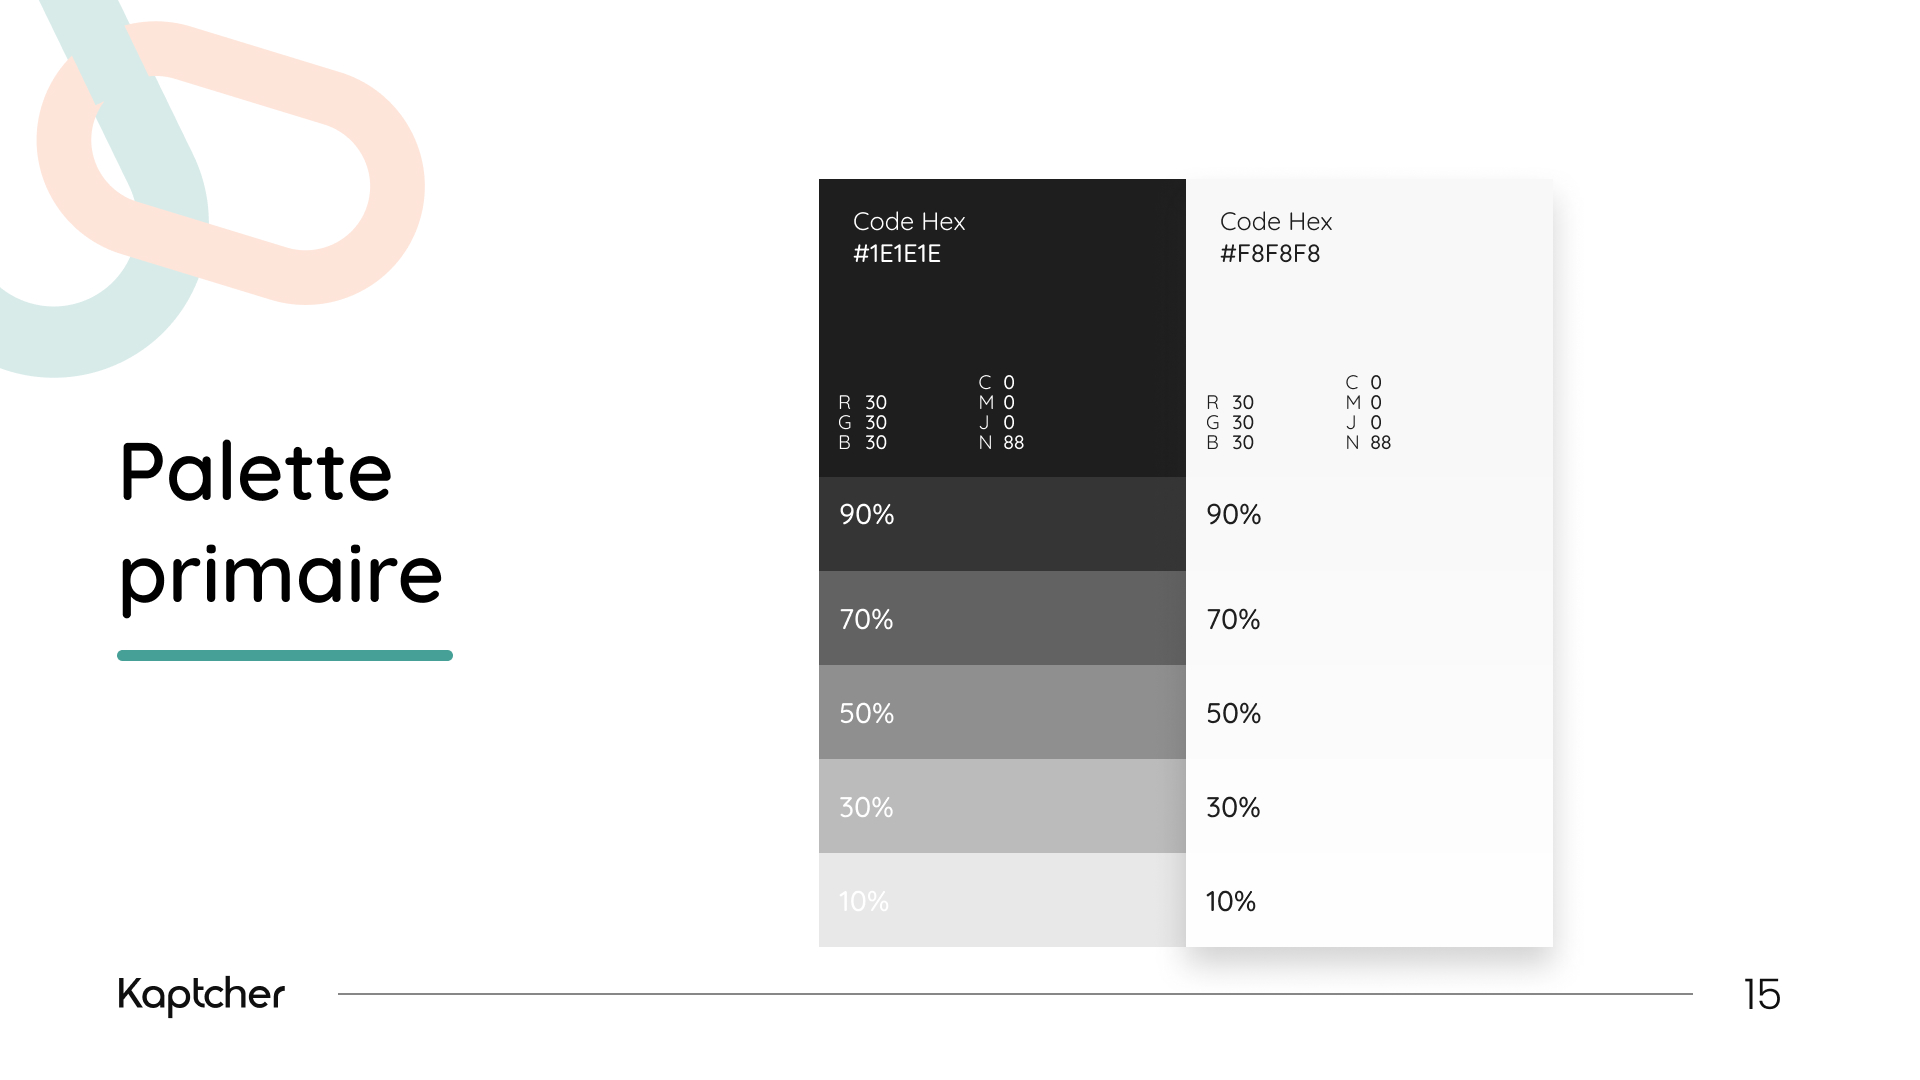Pick the light column 50% swatch
The width and height of the screenshot is (1920, 1080).
click(x=1369, y=712)
